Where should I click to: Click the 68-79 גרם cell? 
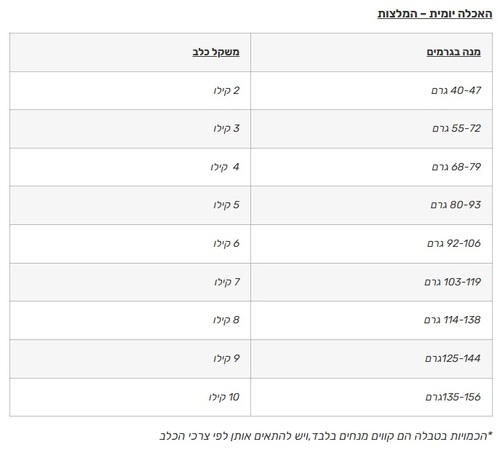[371, 167]
